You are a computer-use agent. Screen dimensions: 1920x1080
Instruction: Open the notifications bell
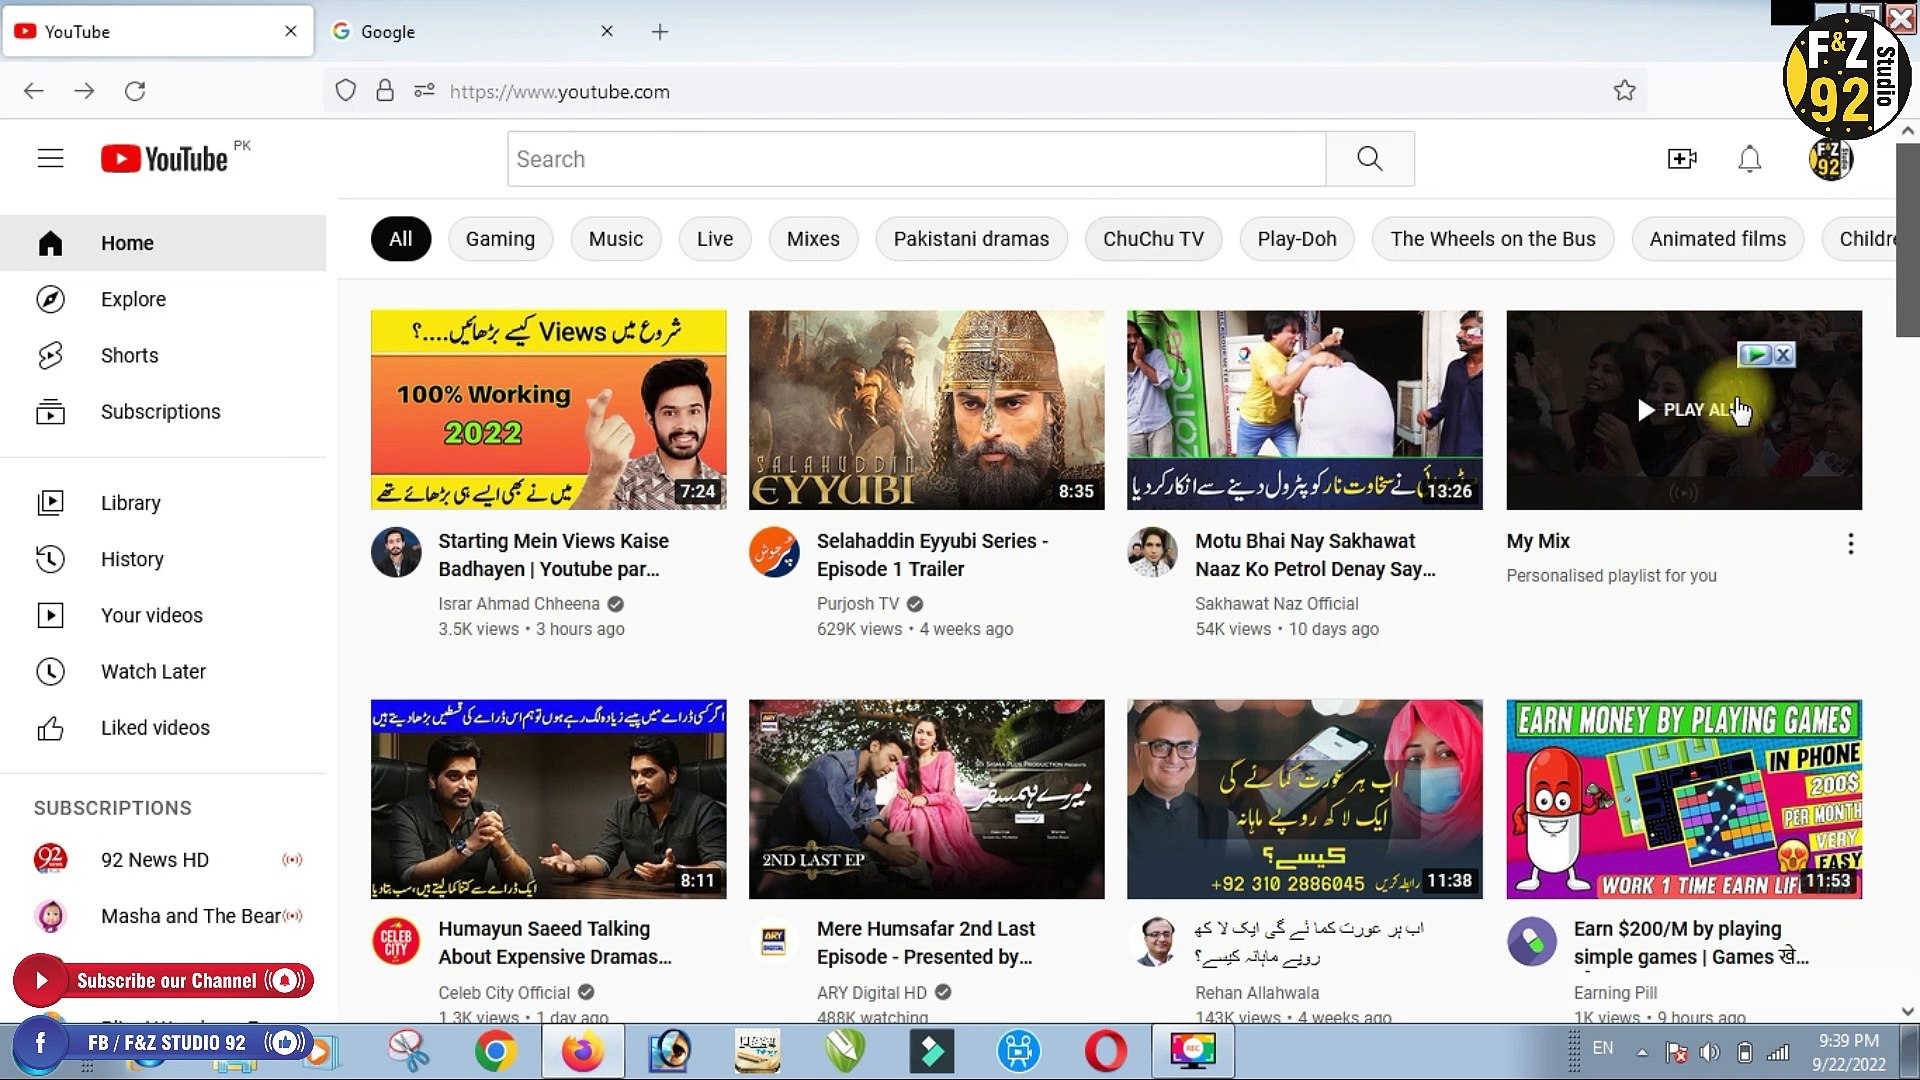tap(1750, 158)
